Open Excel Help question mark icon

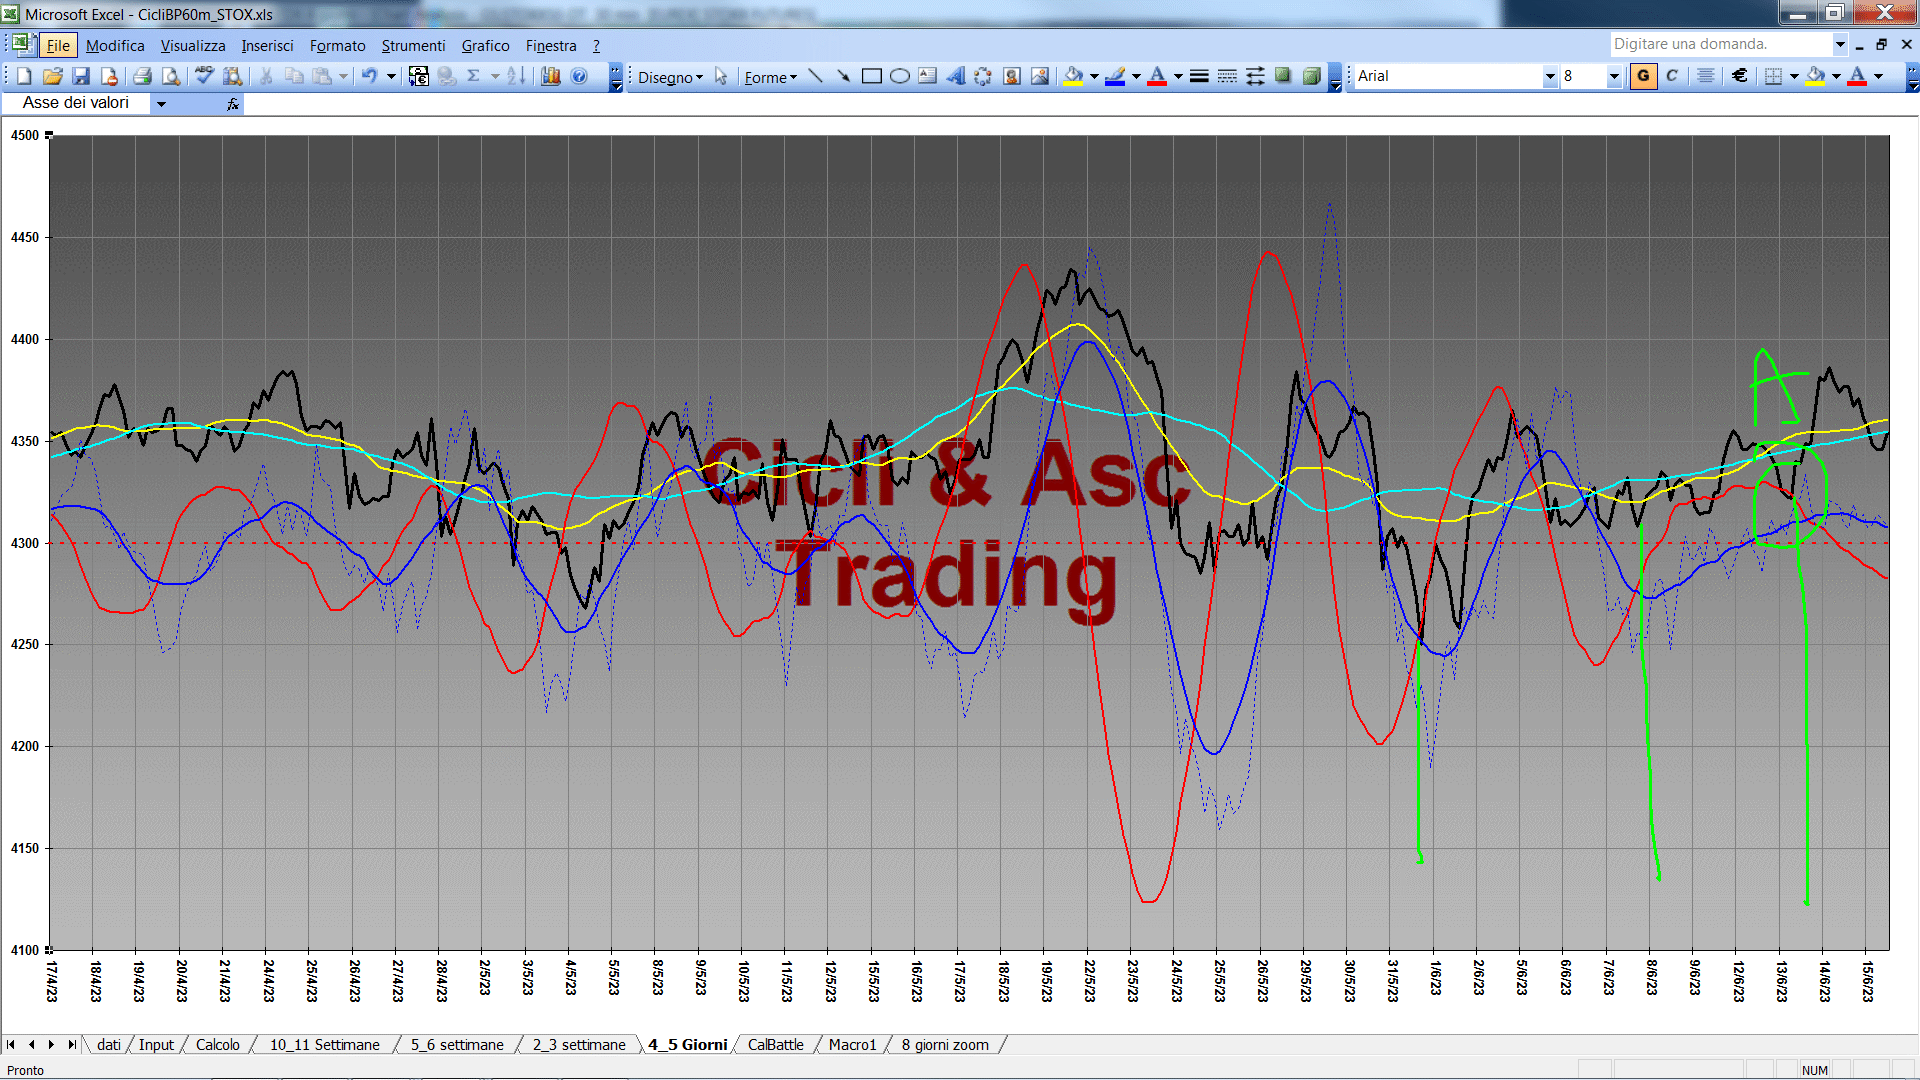pyautogui.click(x=579, y=76)
